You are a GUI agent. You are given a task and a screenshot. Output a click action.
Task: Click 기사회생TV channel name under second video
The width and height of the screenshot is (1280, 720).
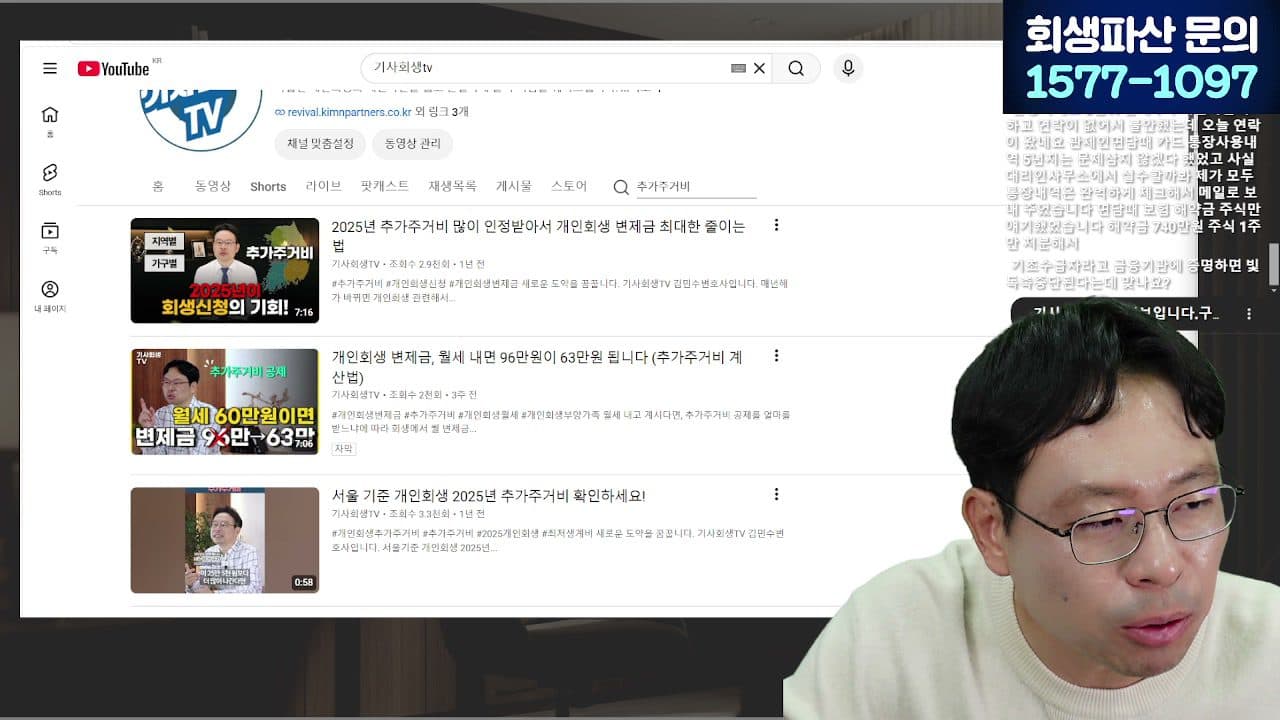[356, 395]
